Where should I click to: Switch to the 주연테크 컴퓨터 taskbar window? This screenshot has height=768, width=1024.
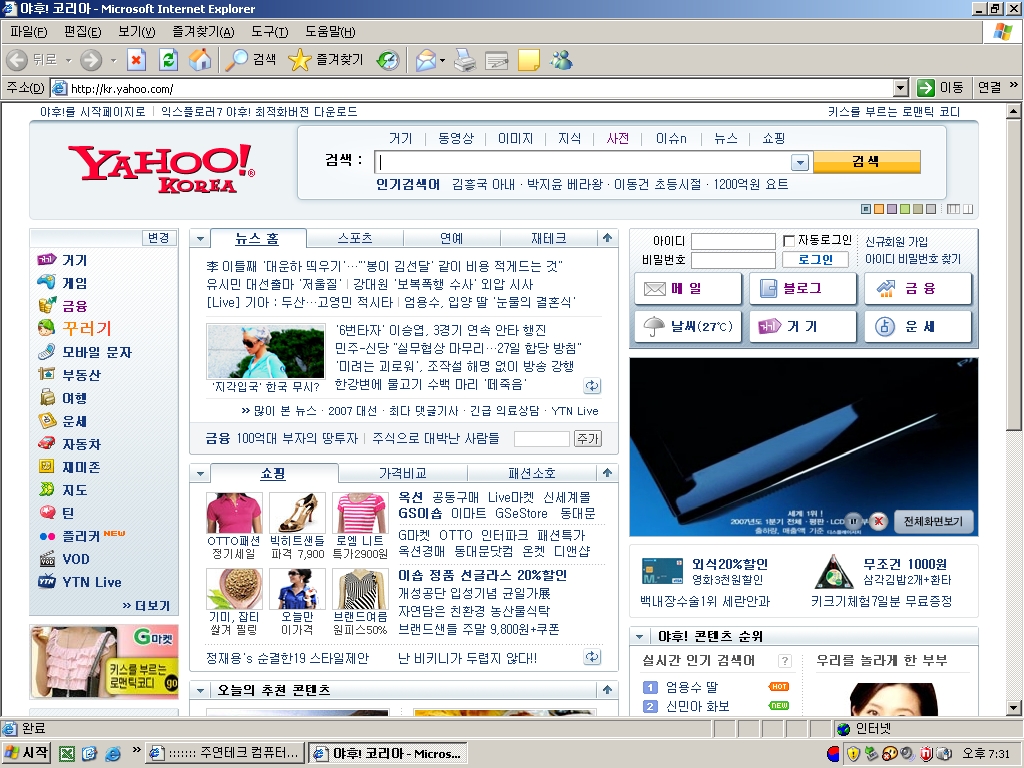tap(225, 753)
